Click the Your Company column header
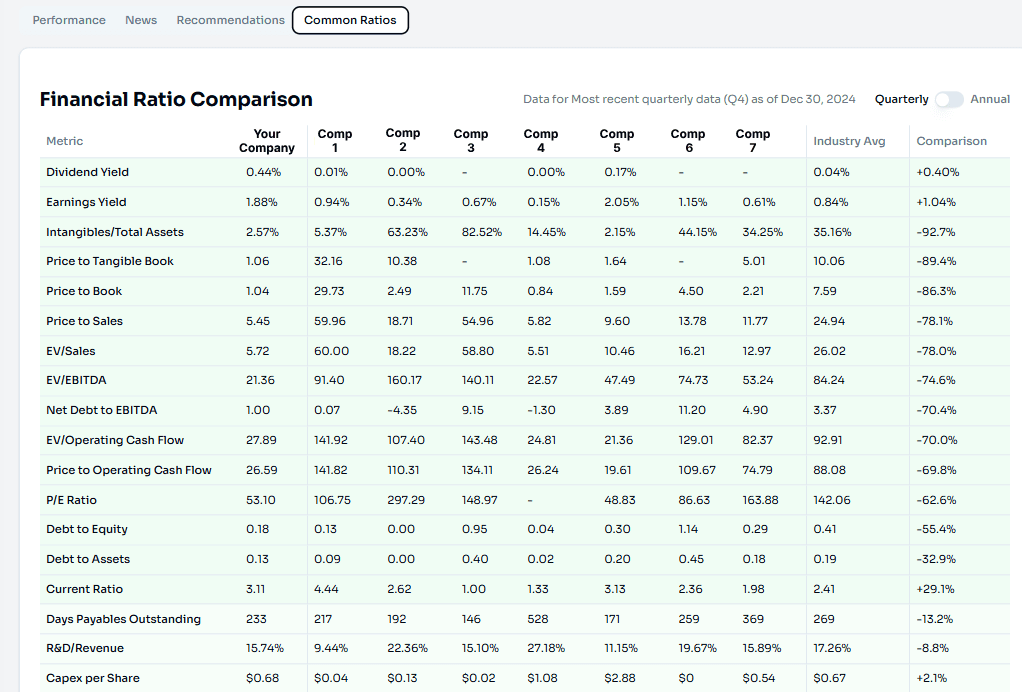This screenshot has width=1022, height=692. (x=267, y=141)
